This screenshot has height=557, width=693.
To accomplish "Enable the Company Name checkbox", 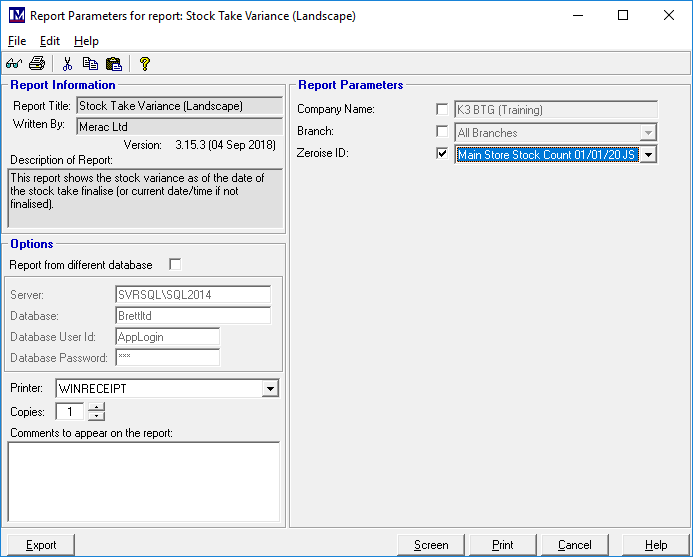I will [442, 109].
